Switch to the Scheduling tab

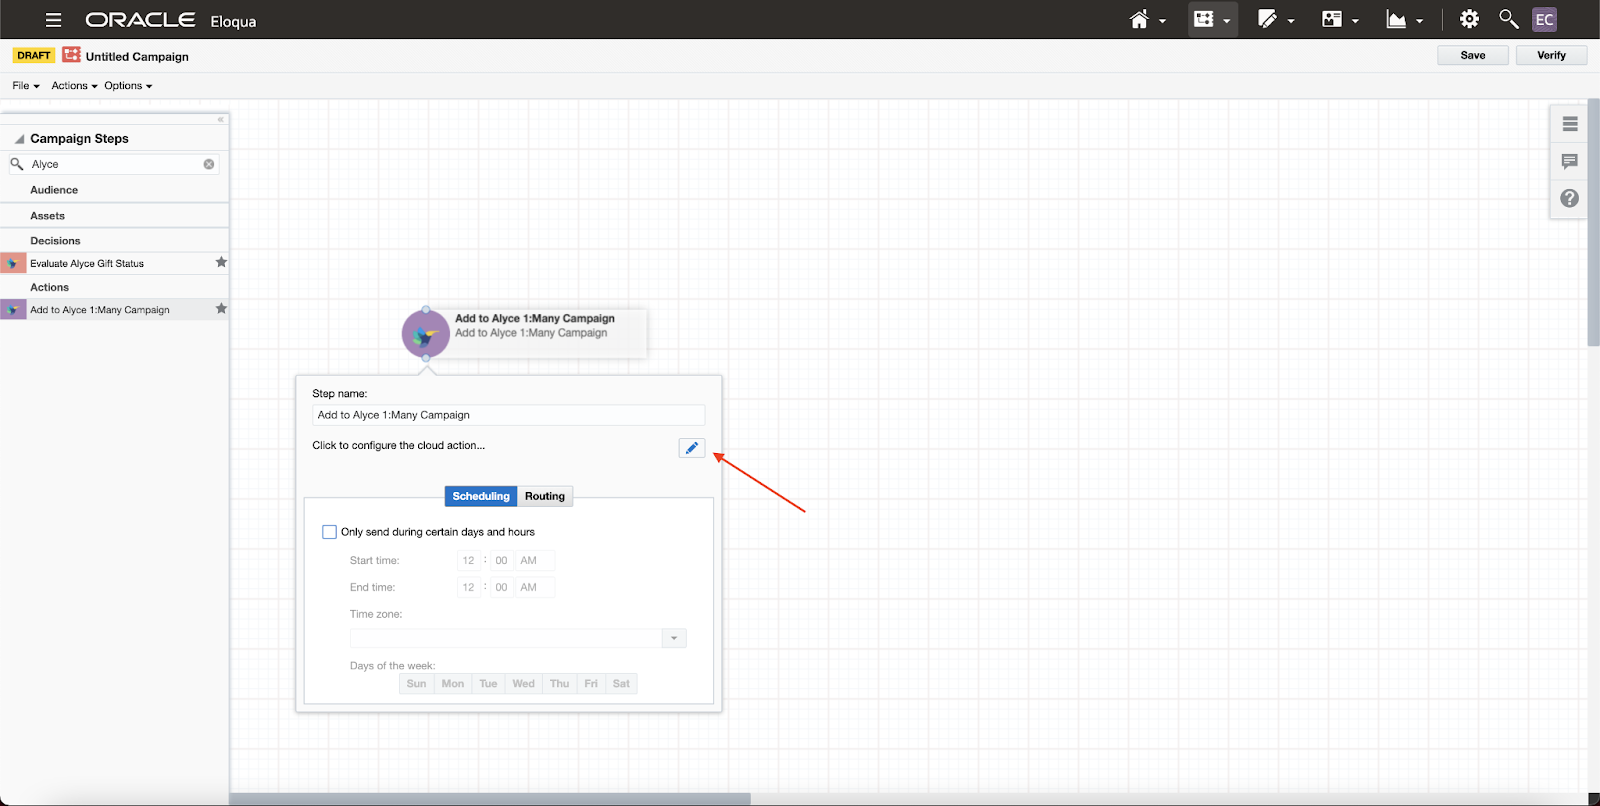coord(481,496)
